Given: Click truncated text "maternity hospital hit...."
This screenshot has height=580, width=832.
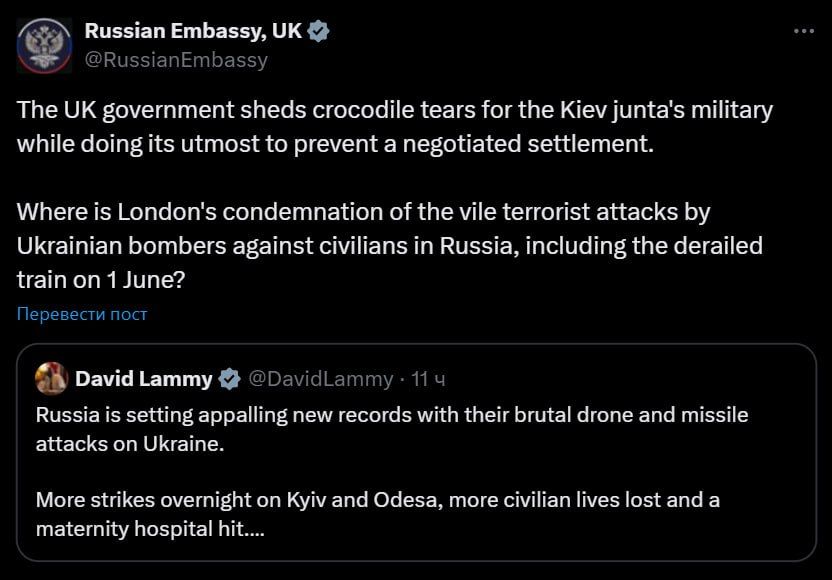Looking at the screenshot, I should coord(150,529).
